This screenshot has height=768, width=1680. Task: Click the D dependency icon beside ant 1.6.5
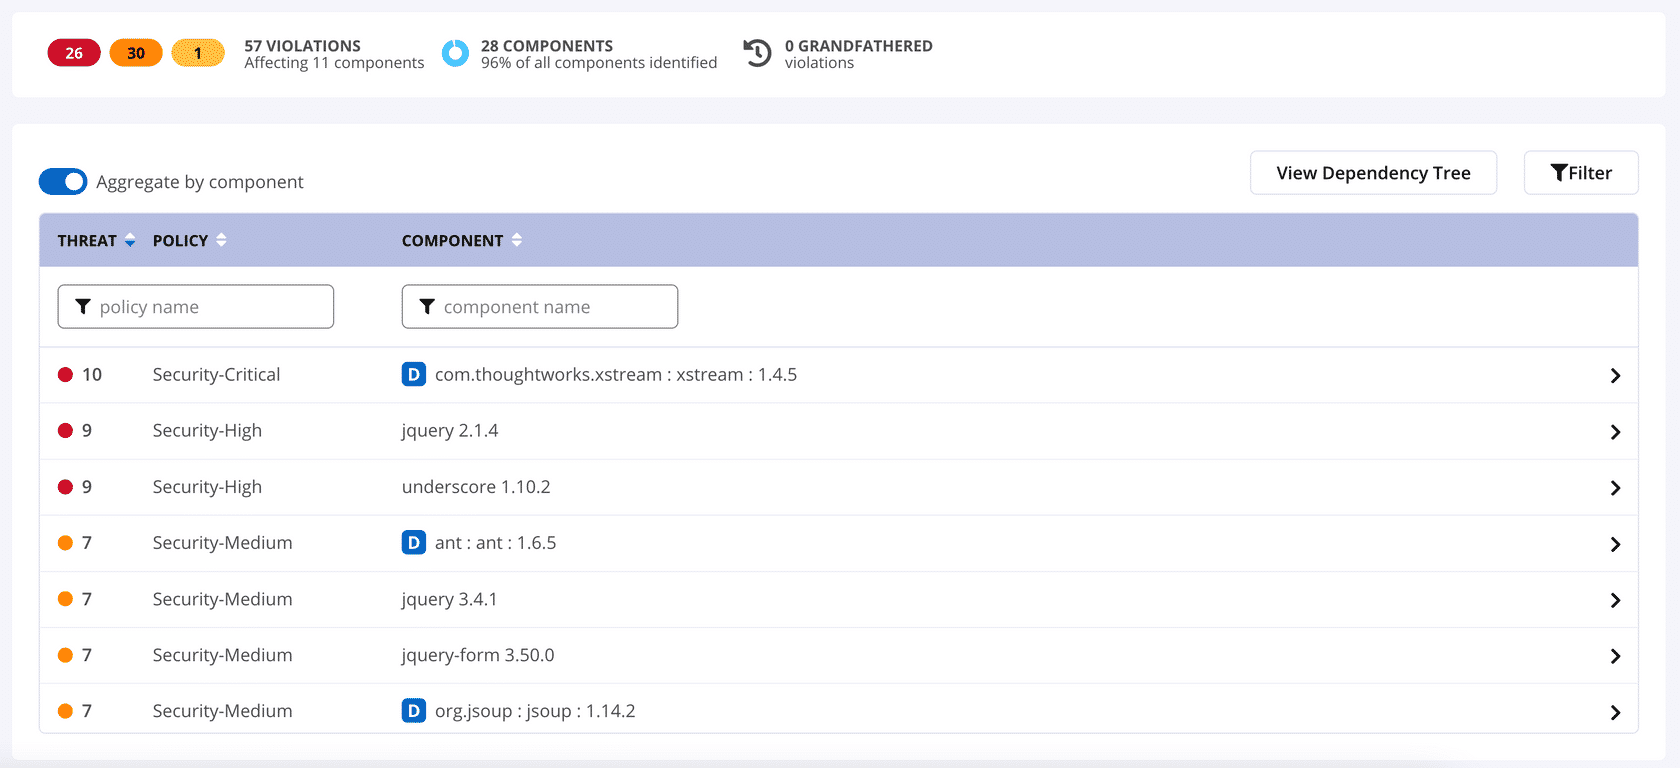click(413, 542)
